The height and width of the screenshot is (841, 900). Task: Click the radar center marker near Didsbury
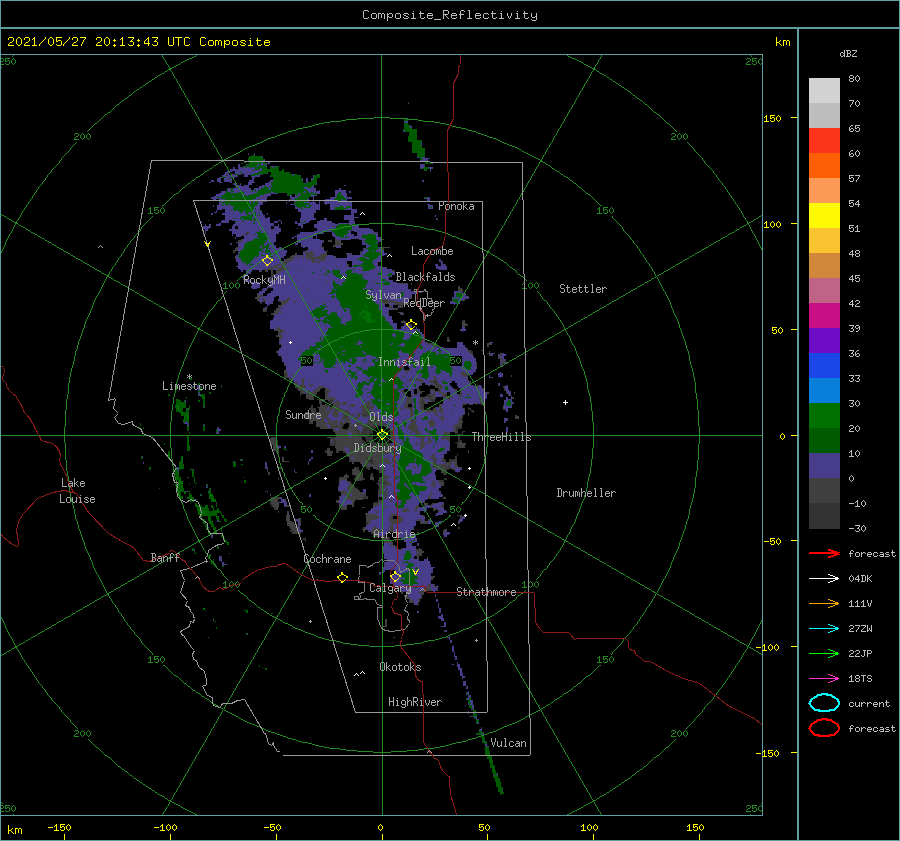click(x=382, y=435)
